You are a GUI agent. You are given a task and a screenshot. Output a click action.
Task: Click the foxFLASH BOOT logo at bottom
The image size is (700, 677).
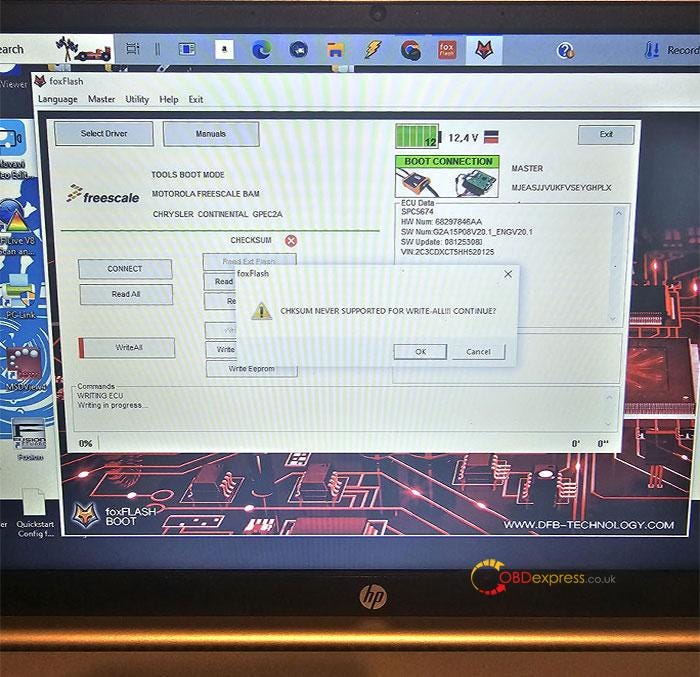click(115, 516)
